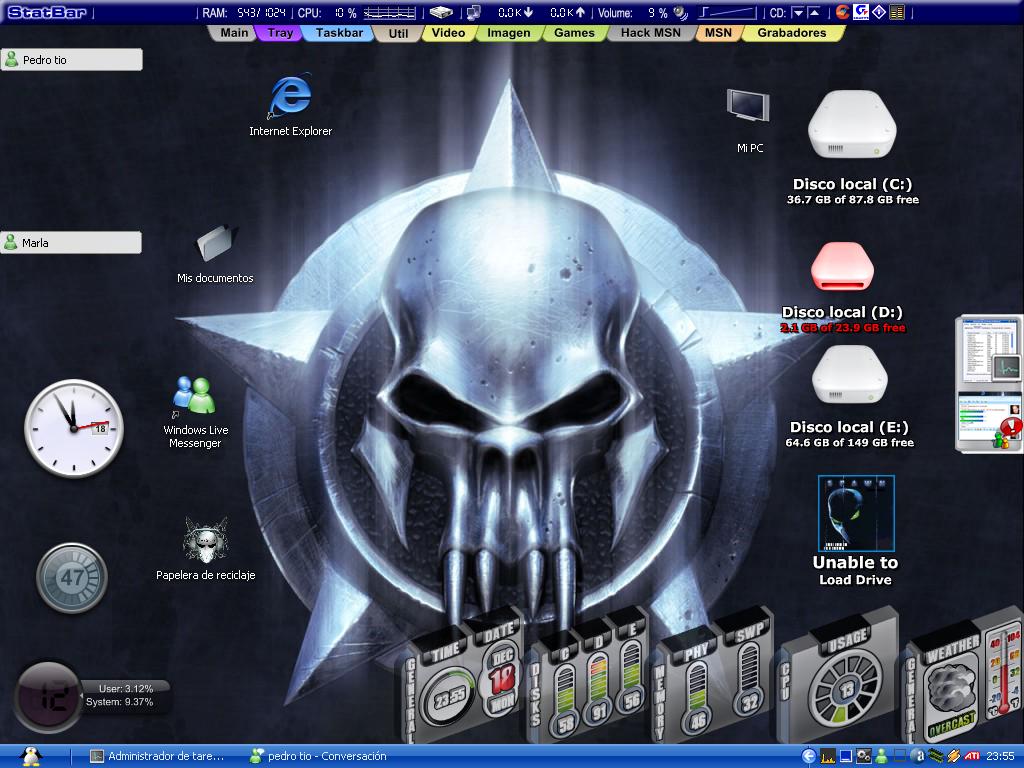Click the orange safely-remove tray icon
This screenshot has width=1024, height=768.
click(953, 756)
